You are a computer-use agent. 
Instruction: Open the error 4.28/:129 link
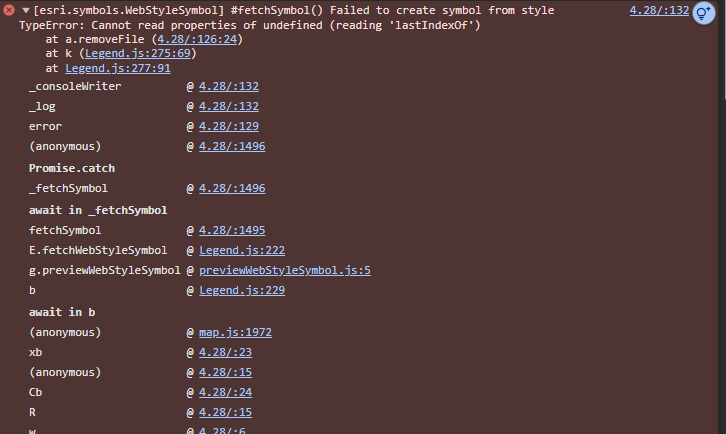[x=229, y=126]
